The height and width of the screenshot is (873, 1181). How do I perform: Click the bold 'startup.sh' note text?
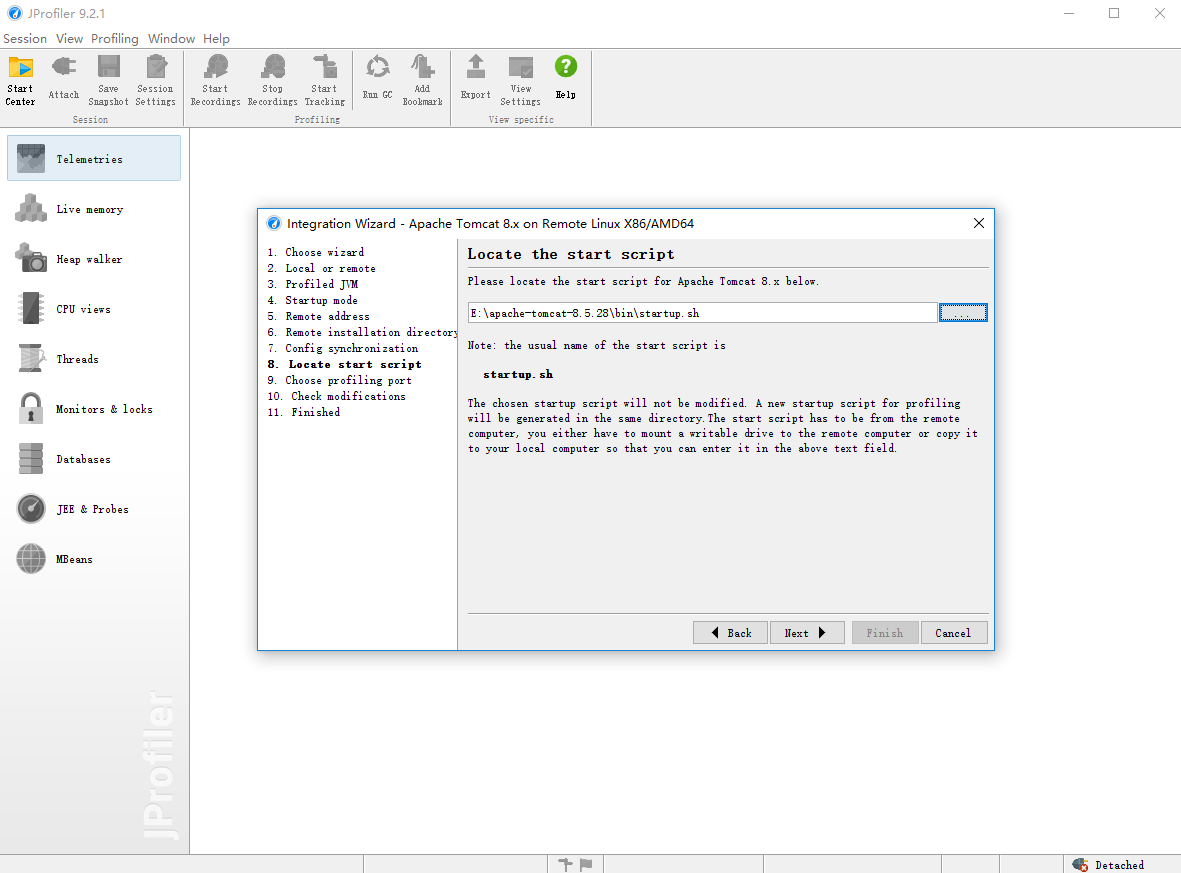[518, 374]
